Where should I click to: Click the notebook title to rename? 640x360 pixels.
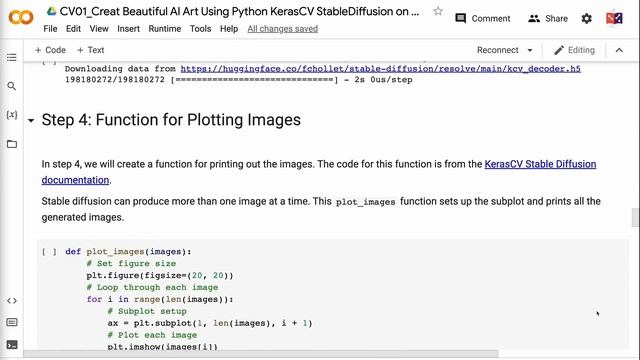click(239, 11)
